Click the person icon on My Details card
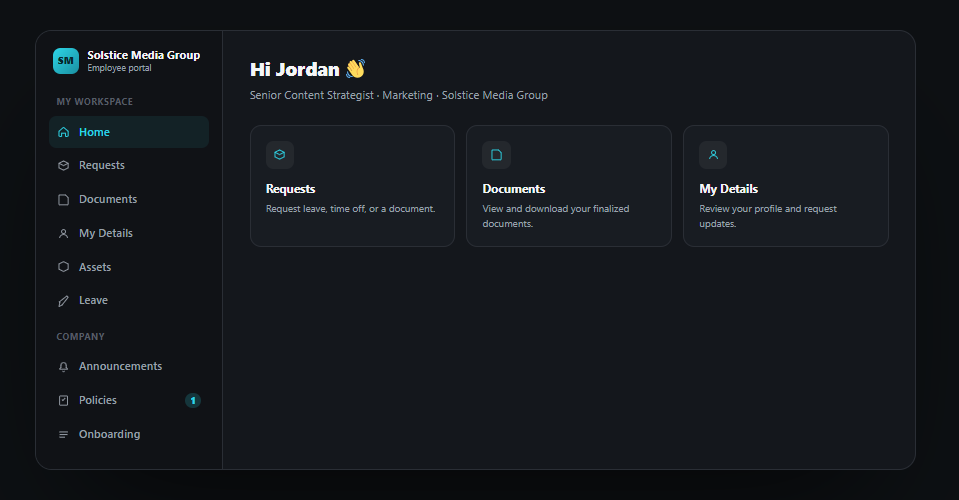959x500 pixels. pyautogui.click(x=713, y=155)
